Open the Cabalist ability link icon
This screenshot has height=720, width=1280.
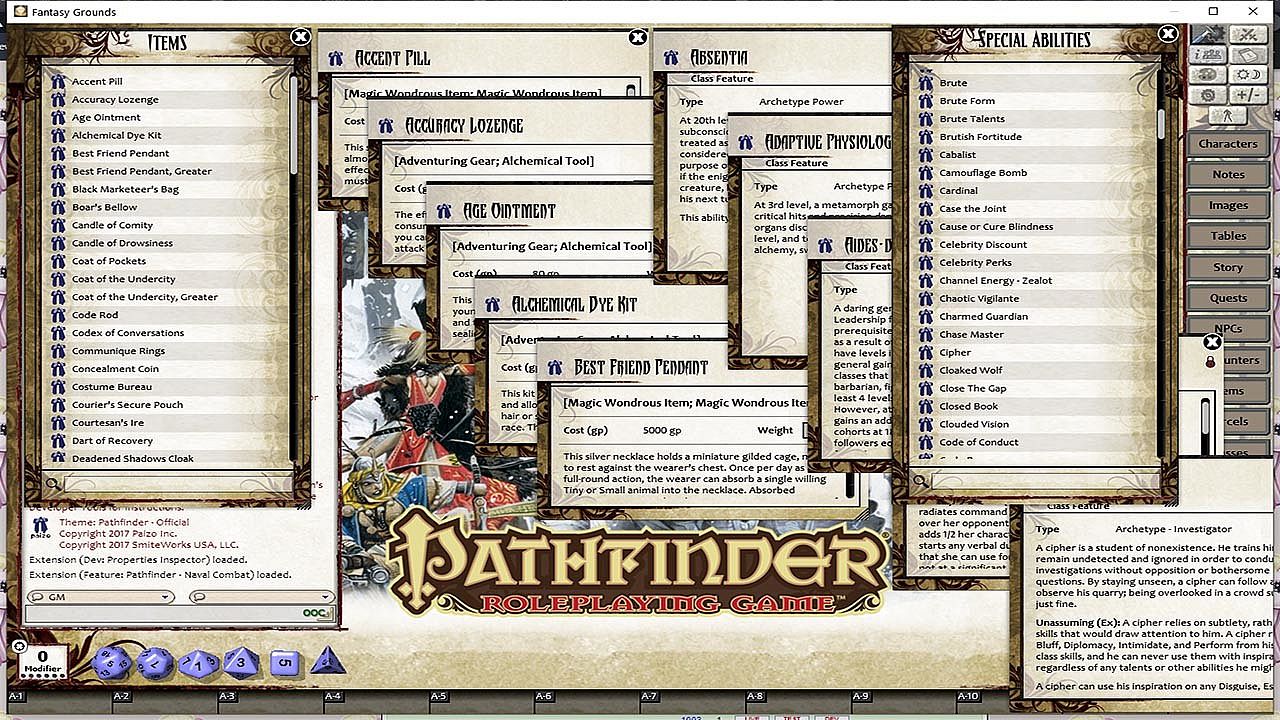(926, 155)
